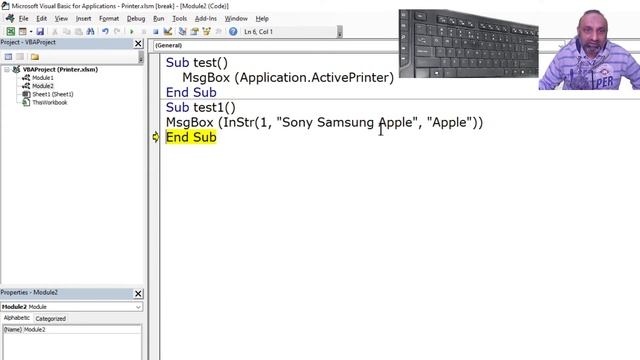Open the Properties Window toolbar icon
Image resolution: width=640 pixels, height=360 pixels.
[x=194, y=31]
